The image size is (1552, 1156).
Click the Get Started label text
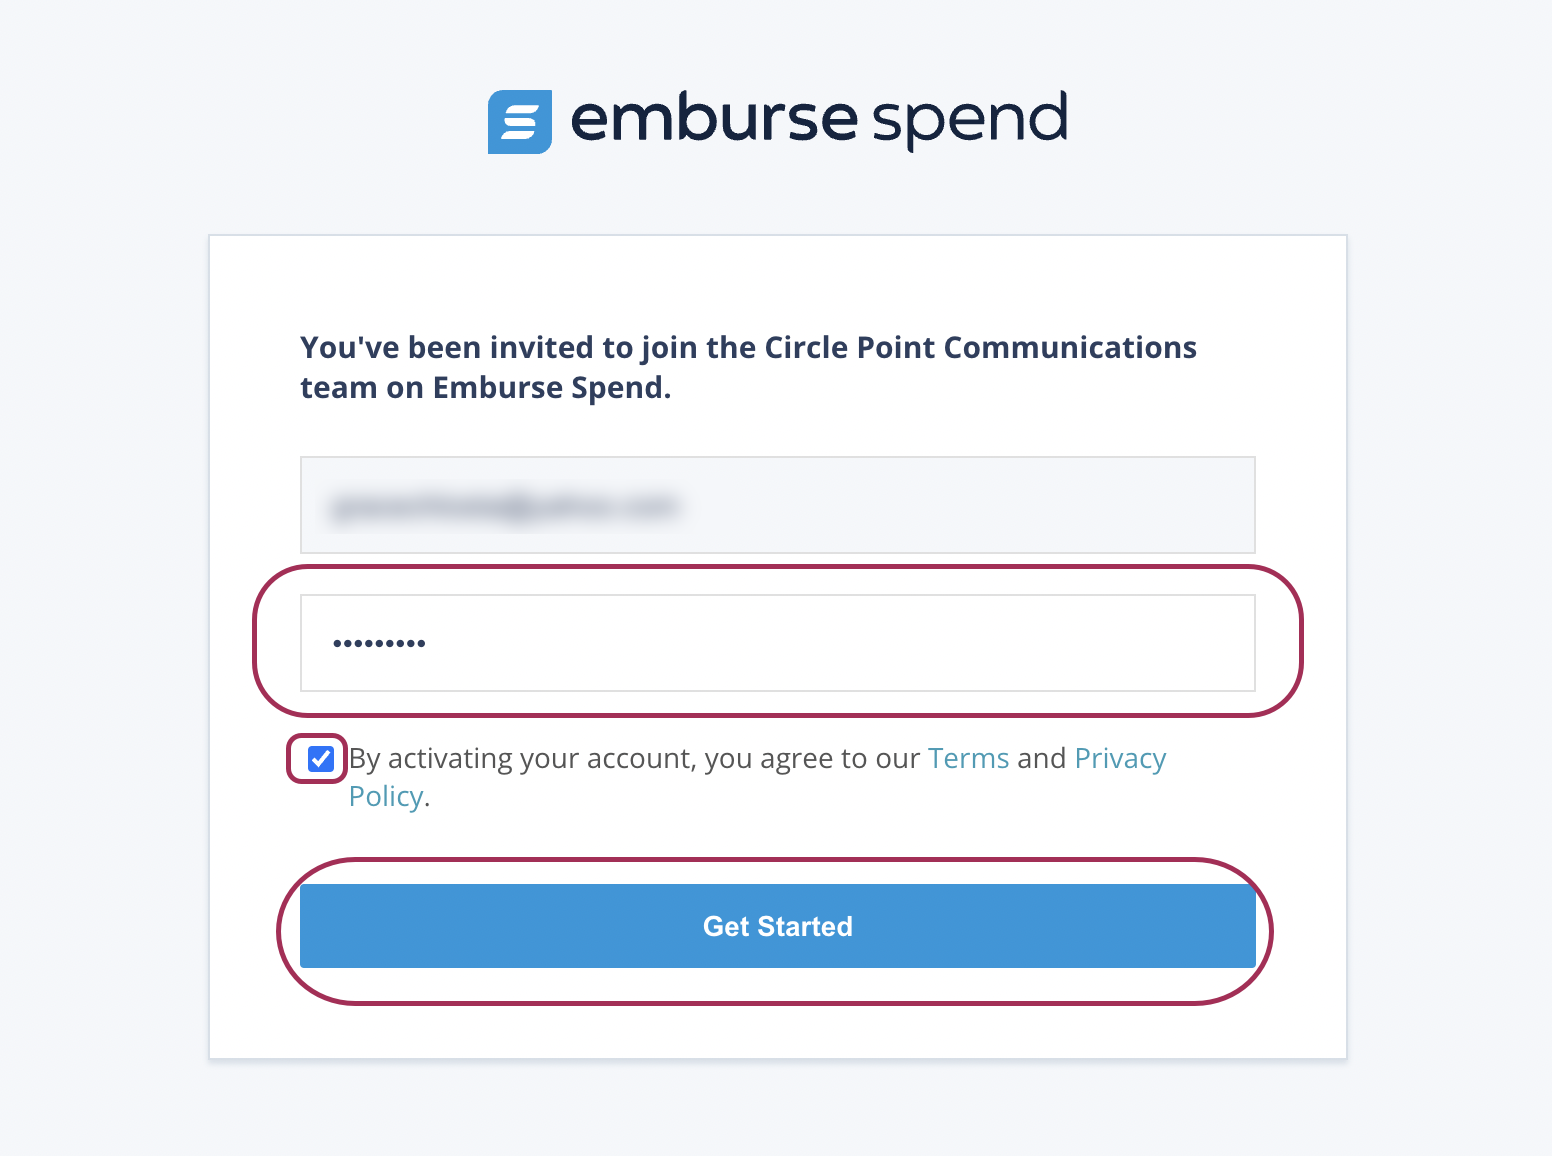point(777,926)
